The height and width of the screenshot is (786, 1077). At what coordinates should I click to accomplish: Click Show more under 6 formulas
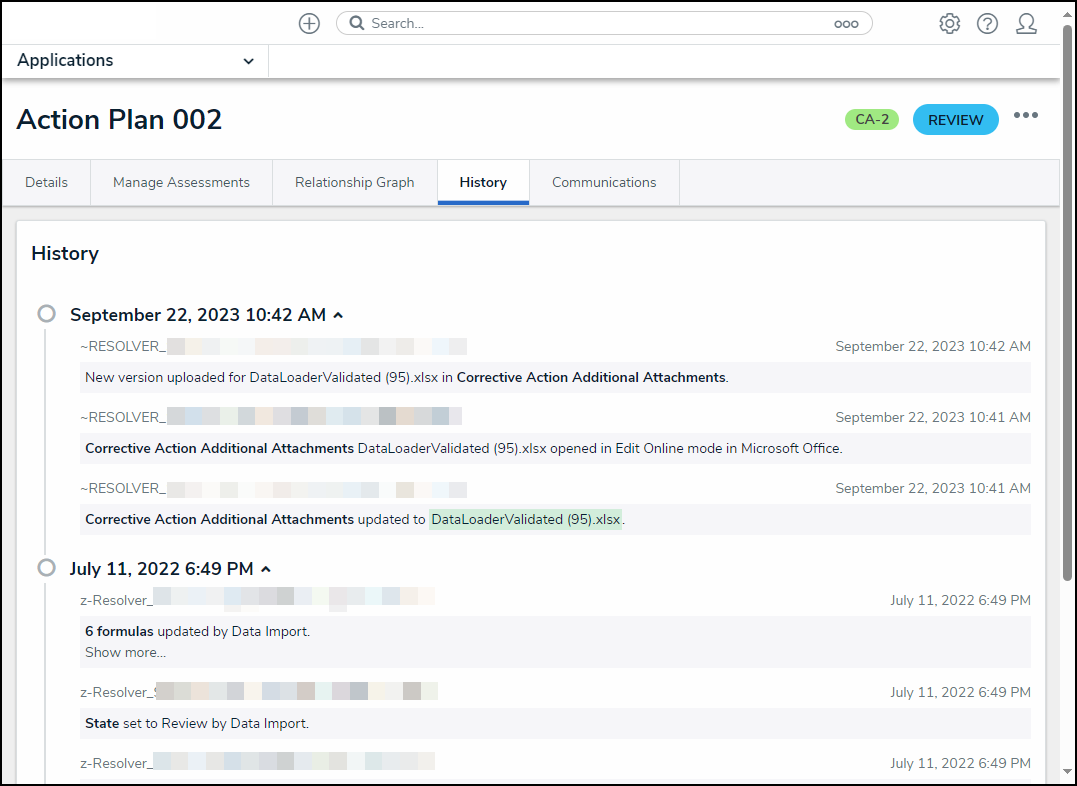coord(125,653)
